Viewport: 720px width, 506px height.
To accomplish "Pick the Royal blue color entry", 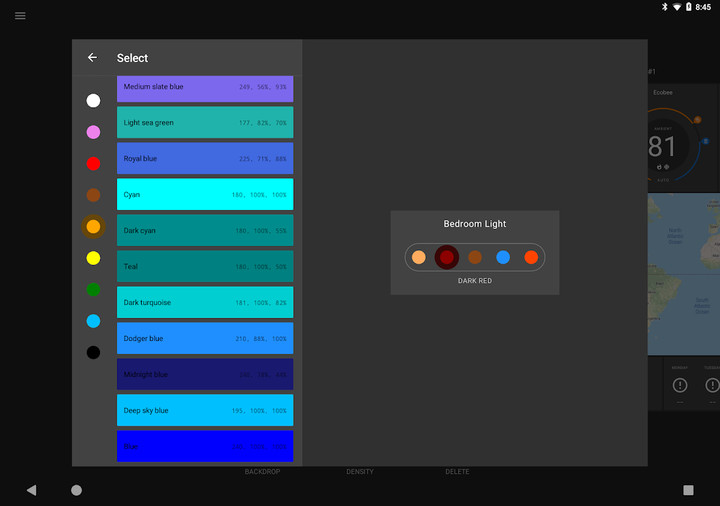I will [205, 159].
